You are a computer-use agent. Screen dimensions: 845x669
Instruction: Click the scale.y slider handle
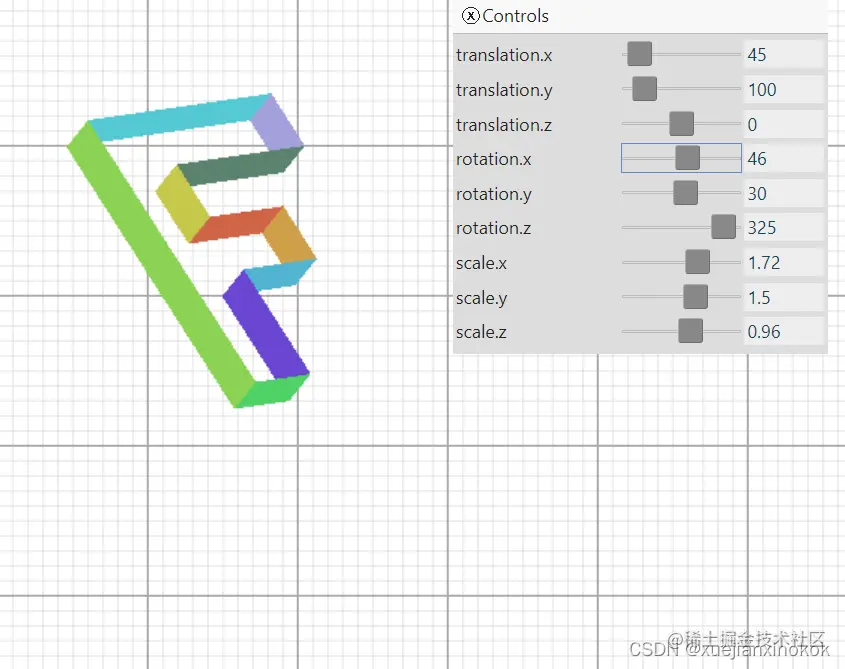click(x=695, y=296)
